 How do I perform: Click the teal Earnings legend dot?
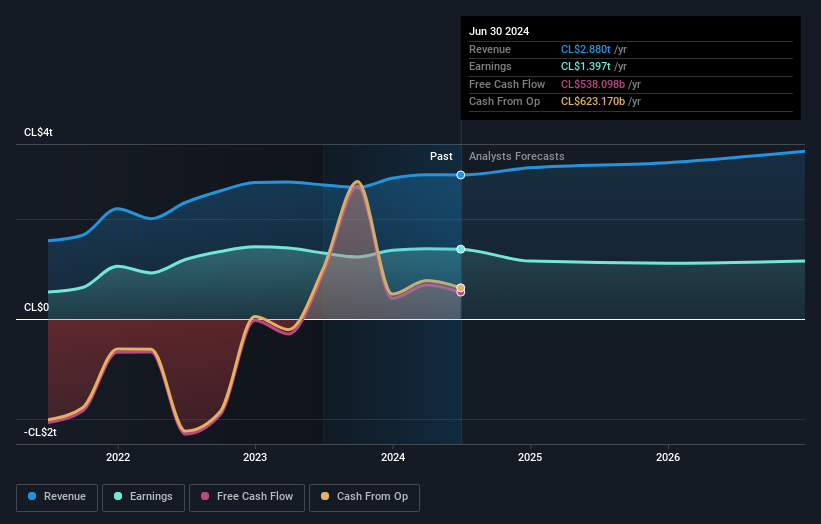coord(118,496)
